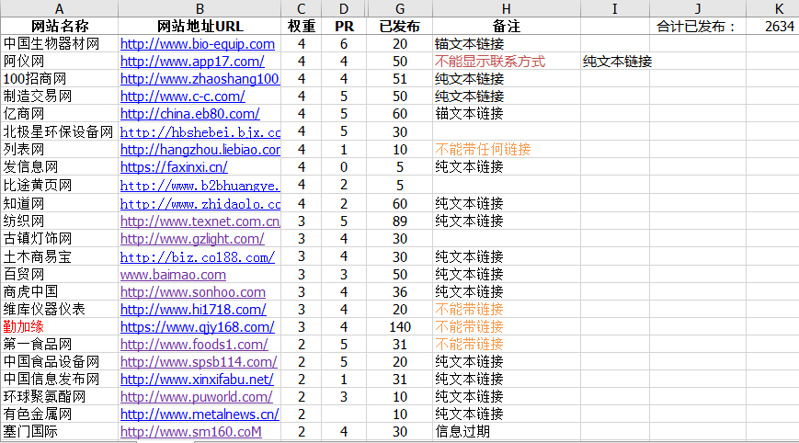
Task: Select the 合计已发布： cell
Action: 698,26
